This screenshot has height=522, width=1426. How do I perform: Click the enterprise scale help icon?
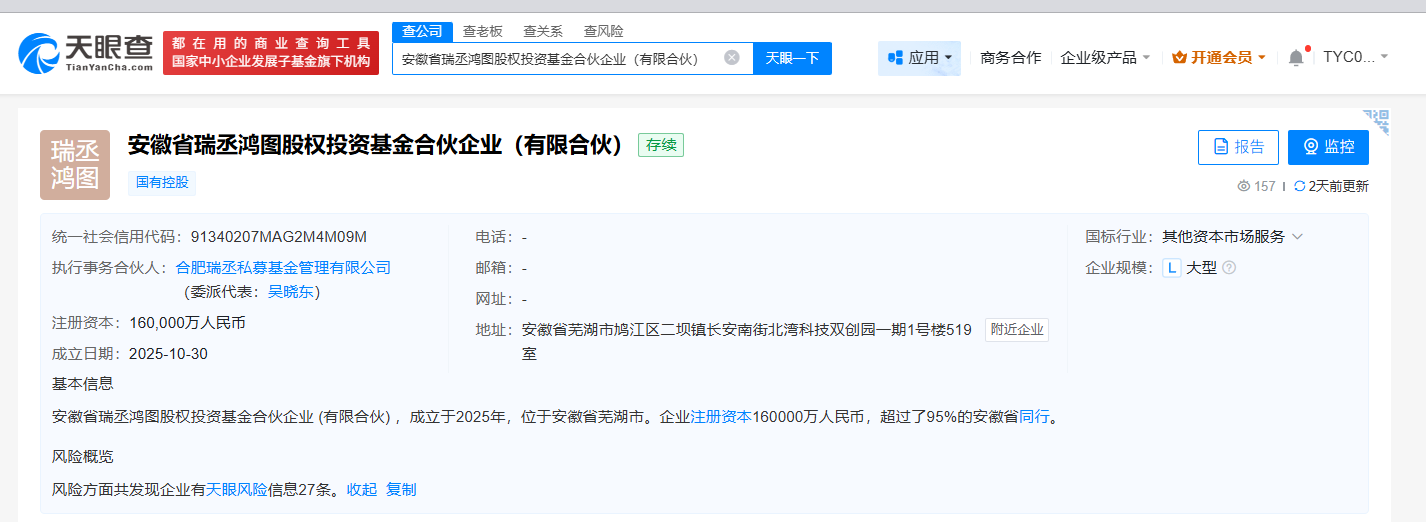coord(1229,268)
